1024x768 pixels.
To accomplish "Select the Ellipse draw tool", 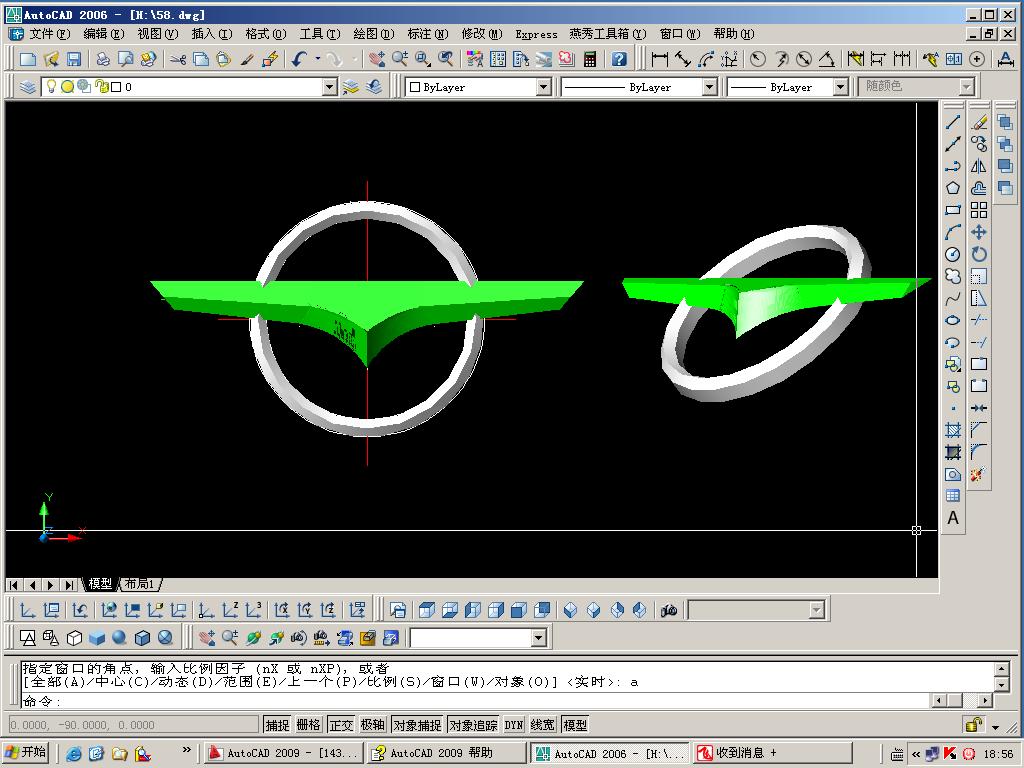I will click(x=953, y=320).
